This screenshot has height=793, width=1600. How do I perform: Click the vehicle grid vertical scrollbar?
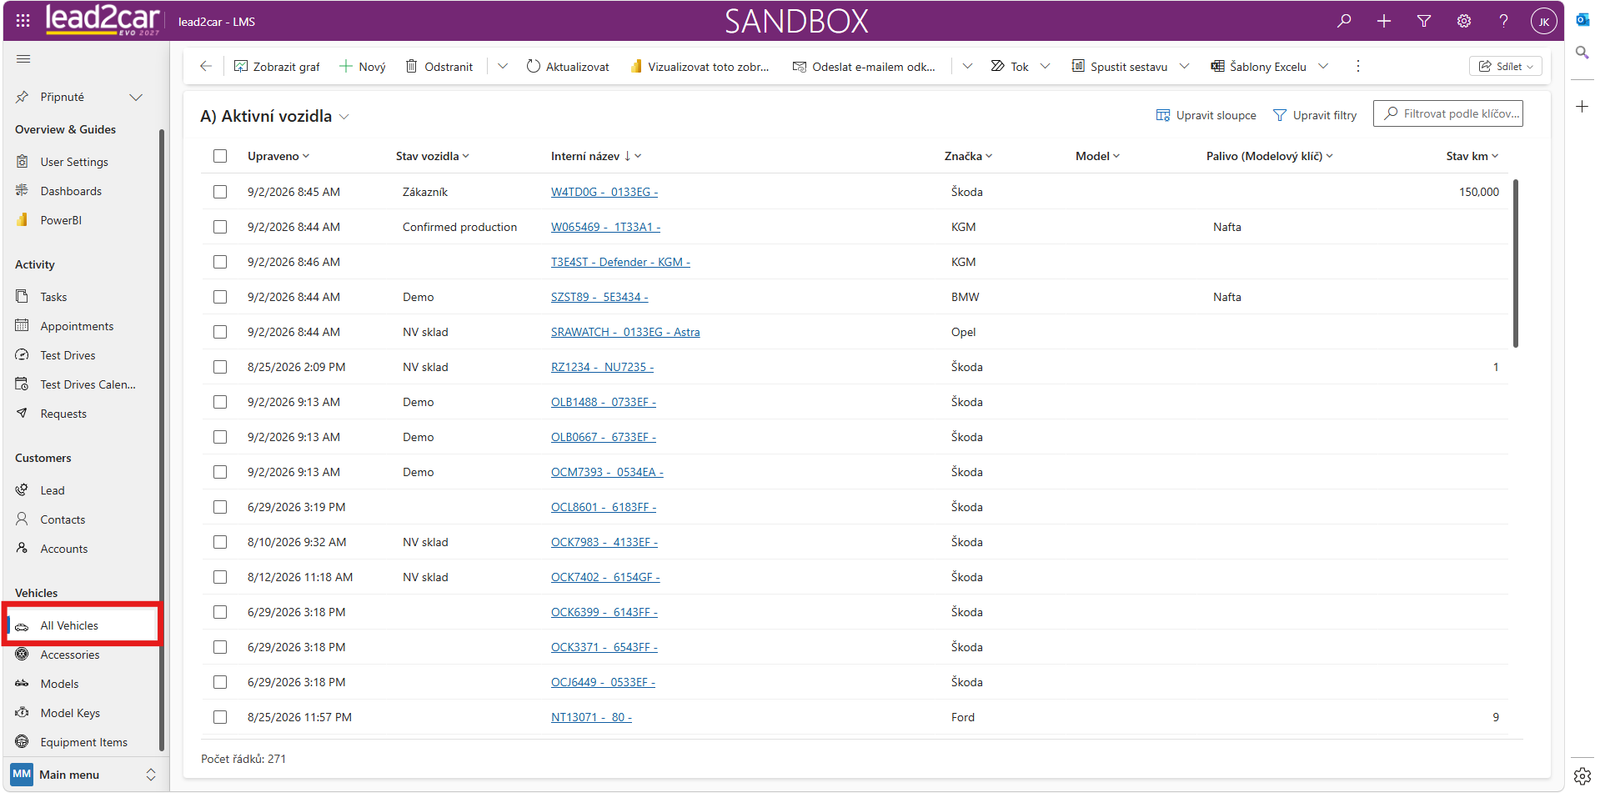[1516, 263]
